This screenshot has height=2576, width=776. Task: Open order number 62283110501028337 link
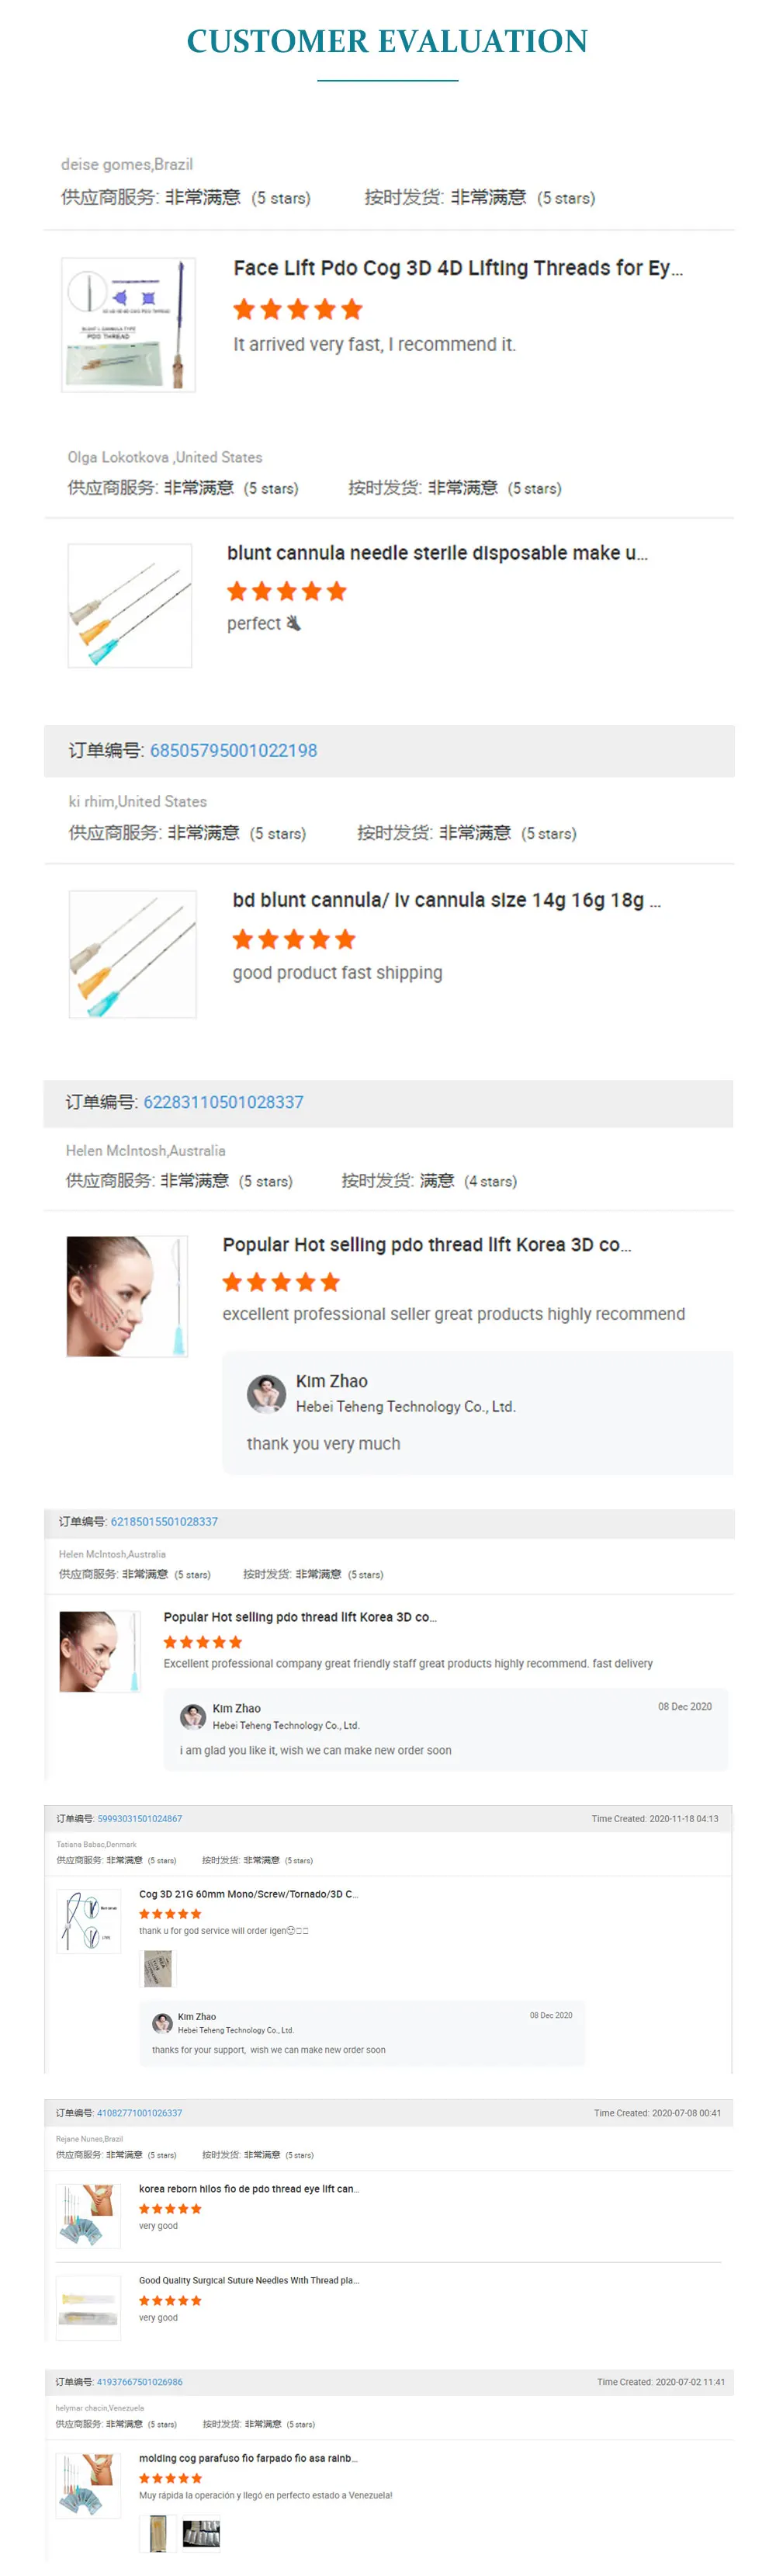point(223,1102)
